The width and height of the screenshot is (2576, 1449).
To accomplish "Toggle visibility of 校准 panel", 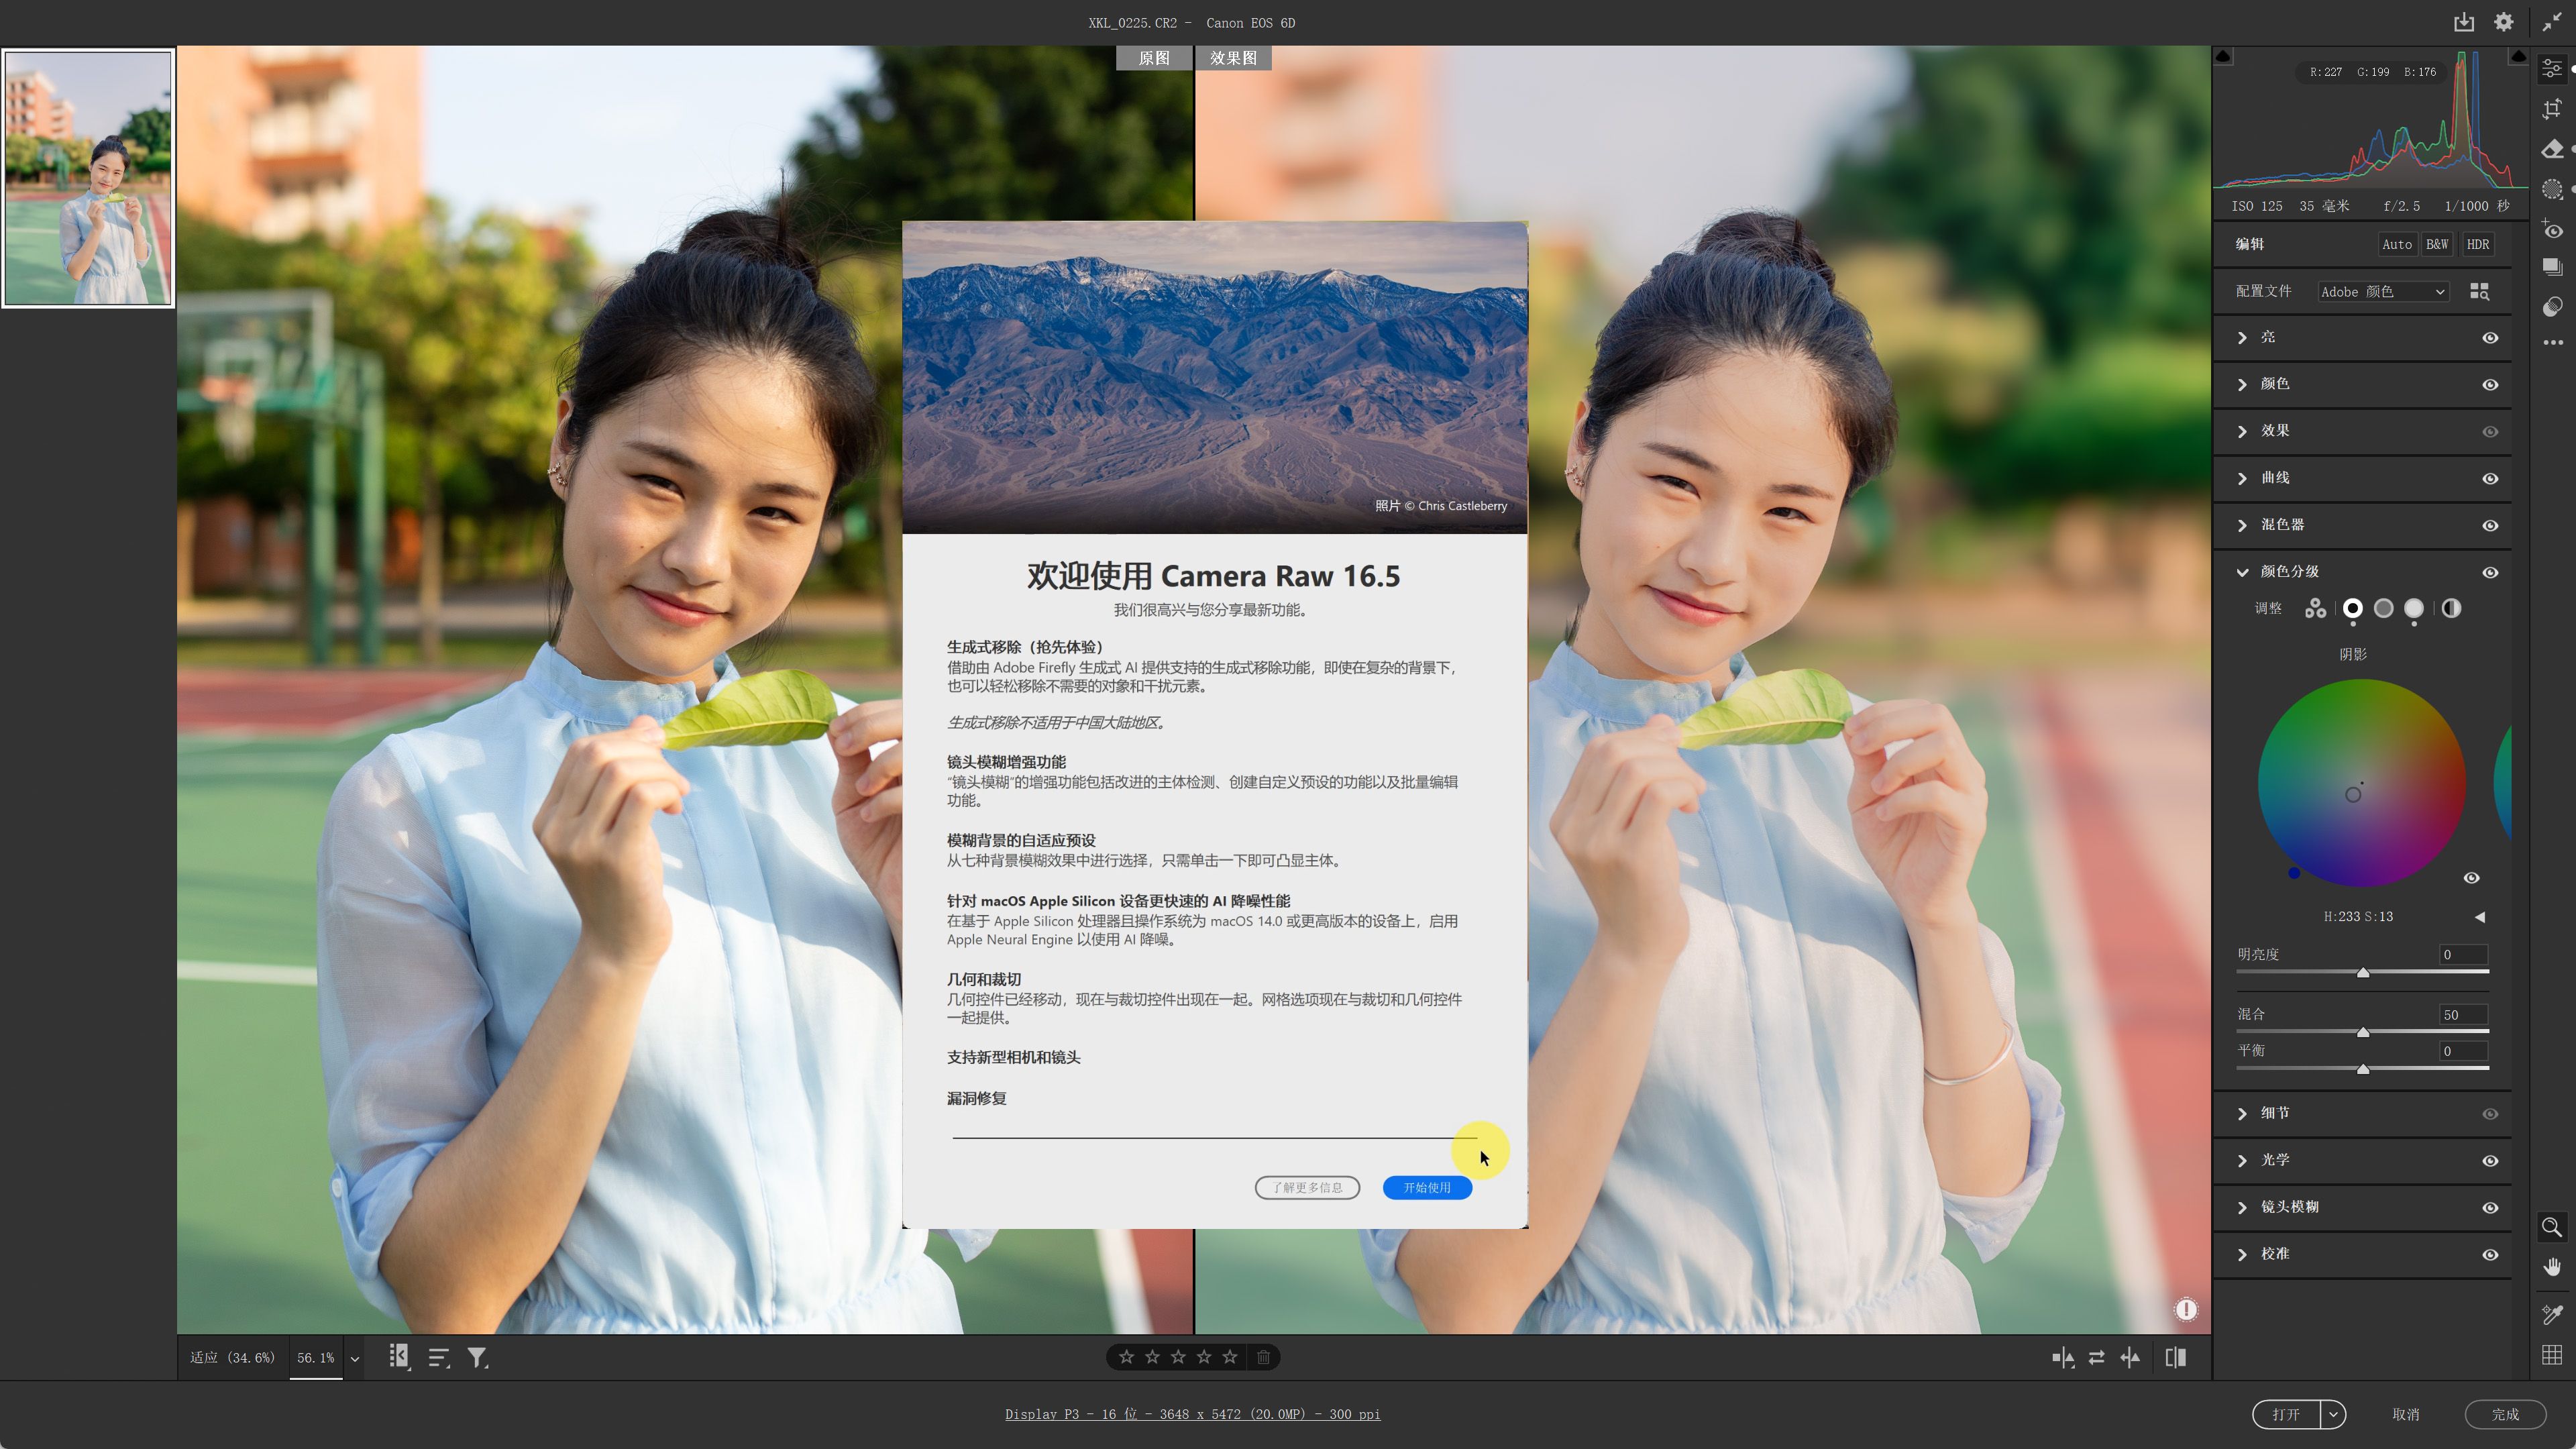I will tap(2491, 1255).
